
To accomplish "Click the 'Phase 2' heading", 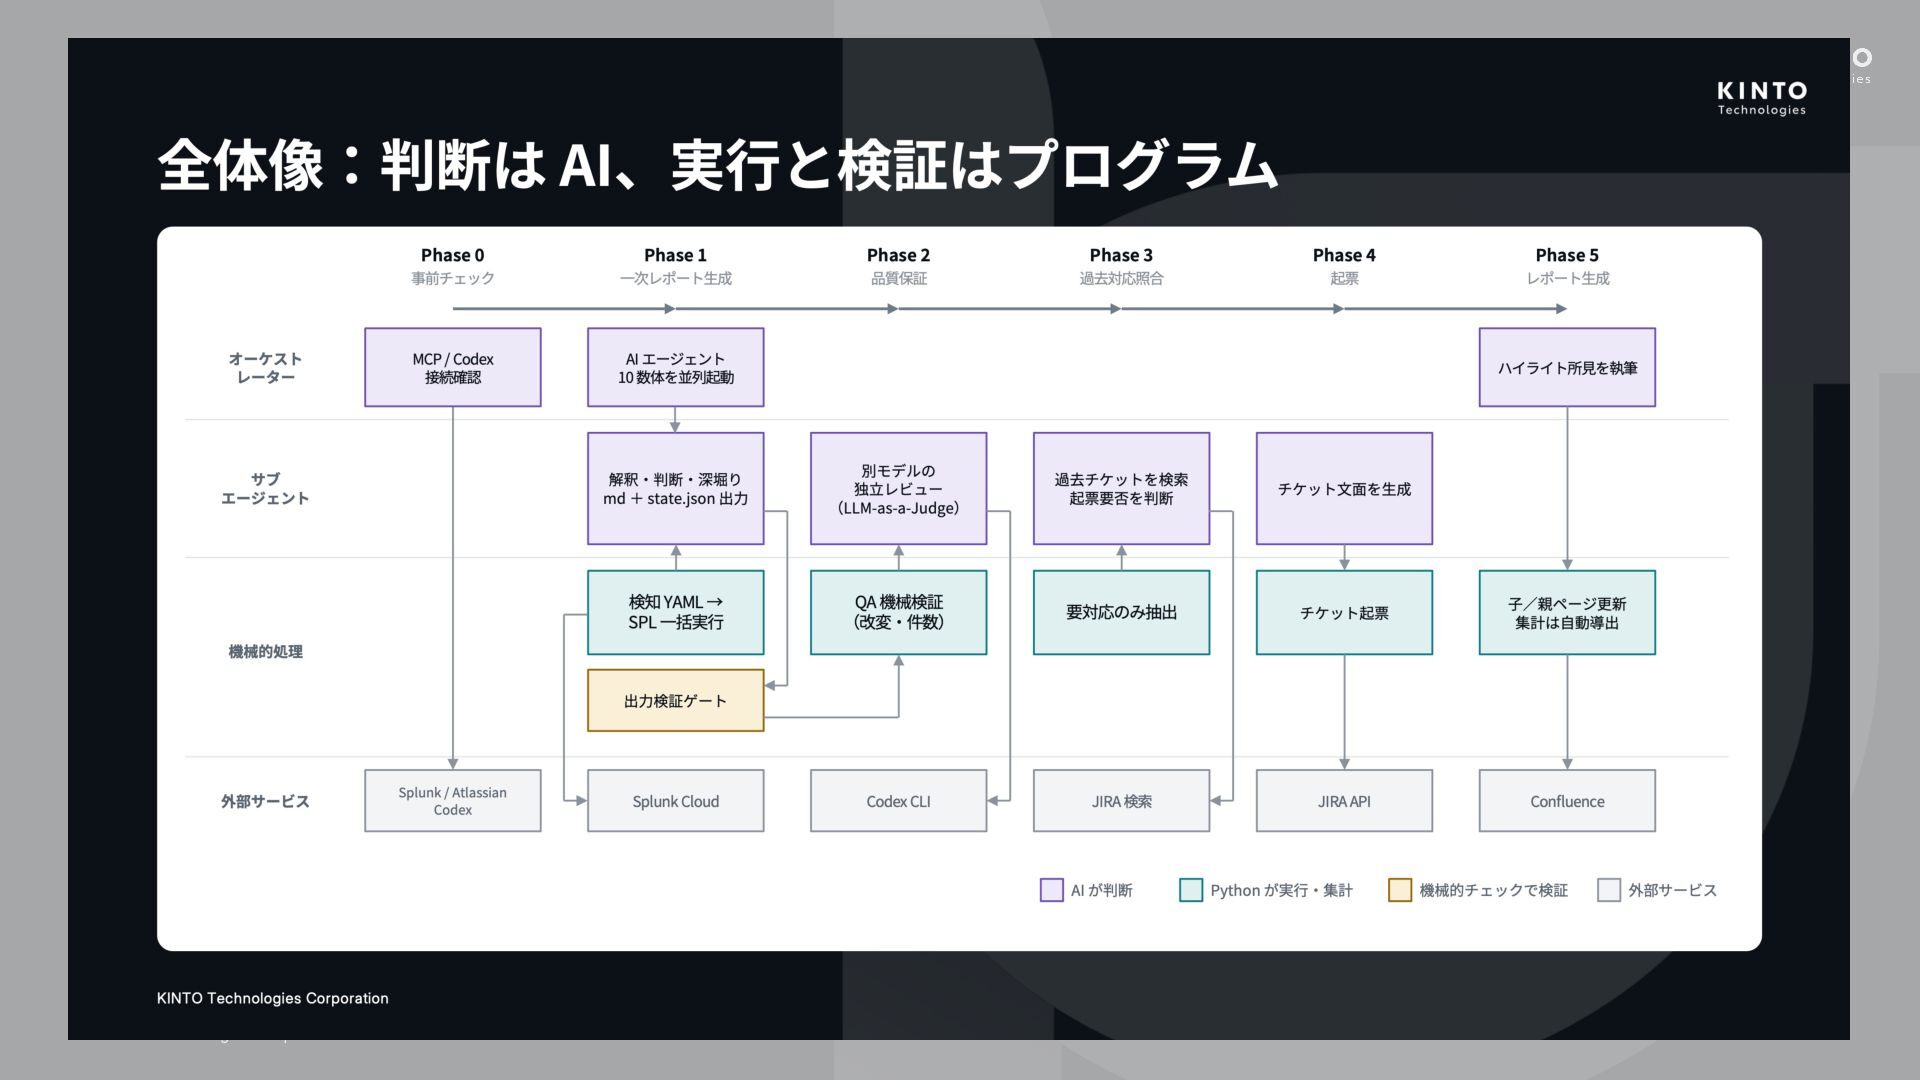I will [x=899, y=255].
